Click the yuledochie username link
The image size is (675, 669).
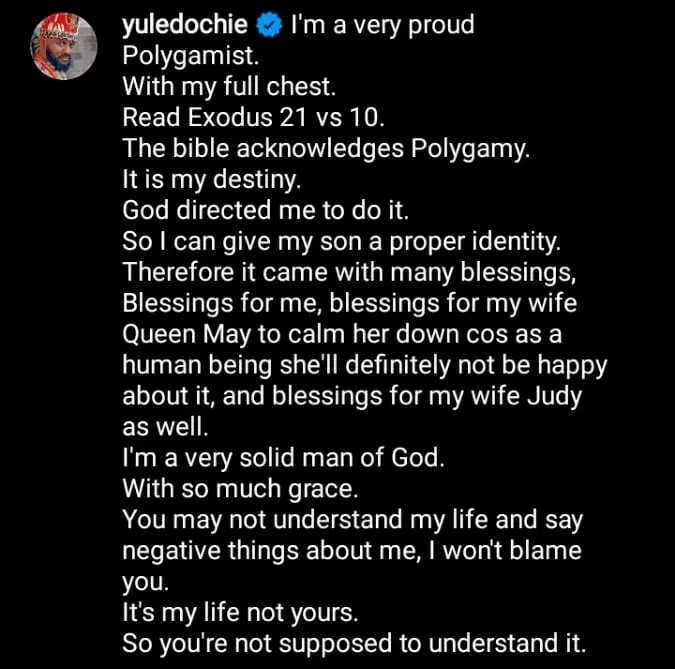[185, 25]
